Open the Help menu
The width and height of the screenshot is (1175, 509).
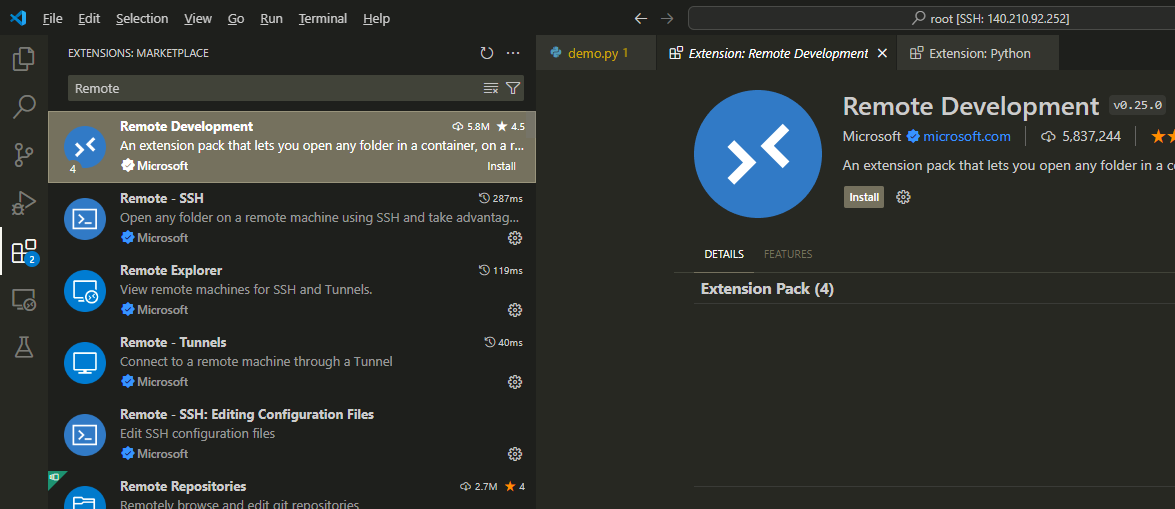pos(376,18)
